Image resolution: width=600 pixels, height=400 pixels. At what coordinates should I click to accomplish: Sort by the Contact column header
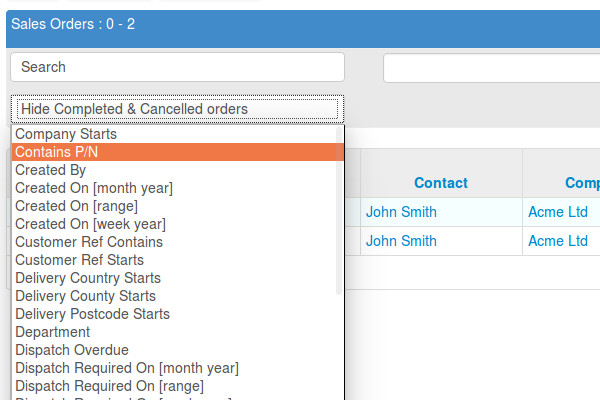point(441,183)
